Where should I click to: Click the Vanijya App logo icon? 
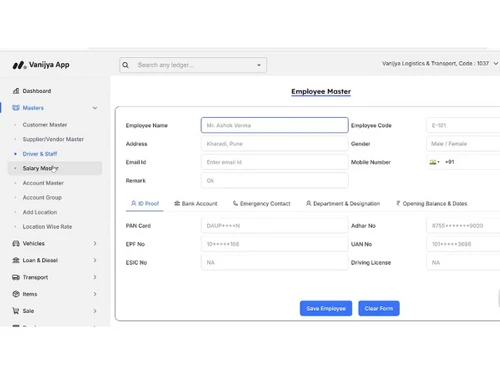19,65
